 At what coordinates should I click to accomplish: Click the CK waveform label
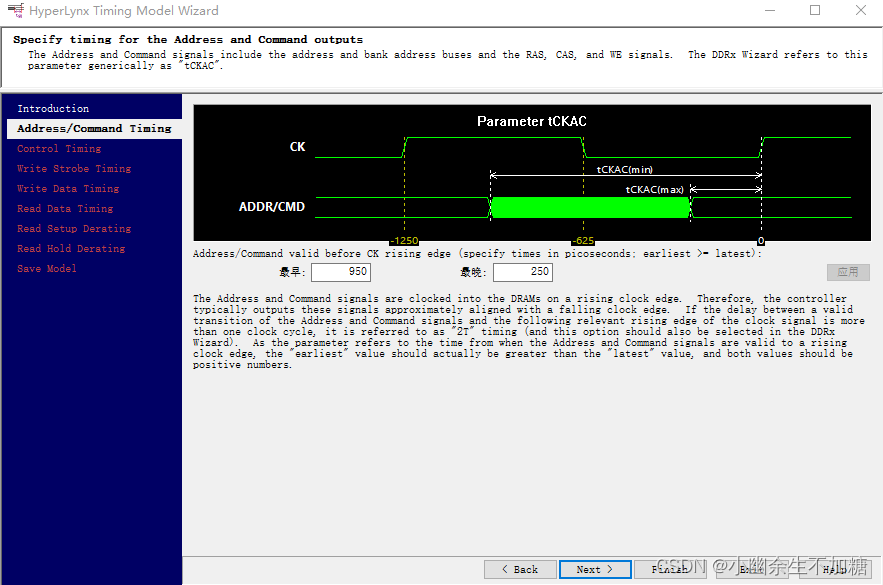297,147
